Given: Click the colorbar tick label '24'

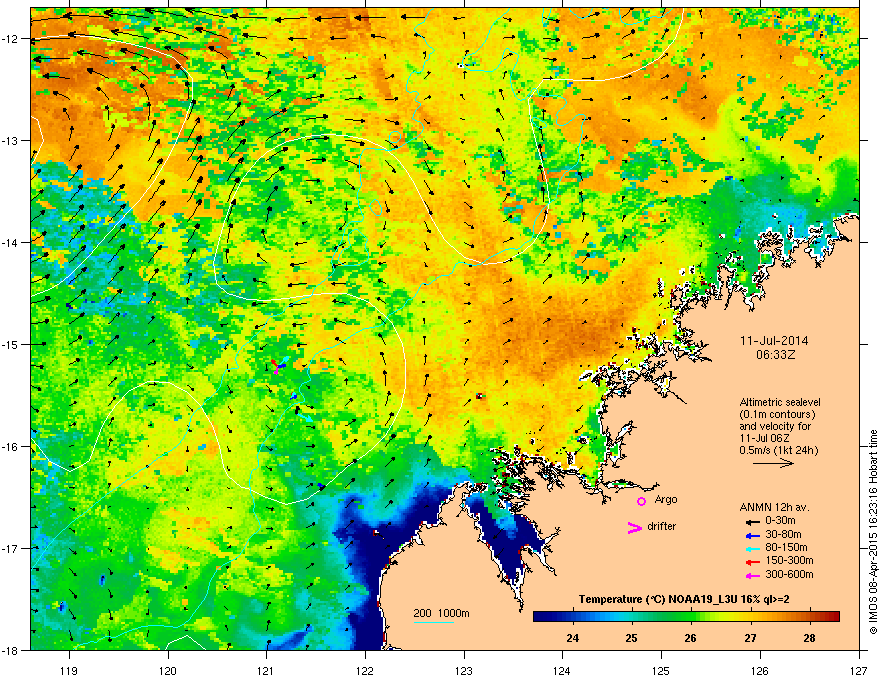Looking at the screenshot, I should coord(572,638).
